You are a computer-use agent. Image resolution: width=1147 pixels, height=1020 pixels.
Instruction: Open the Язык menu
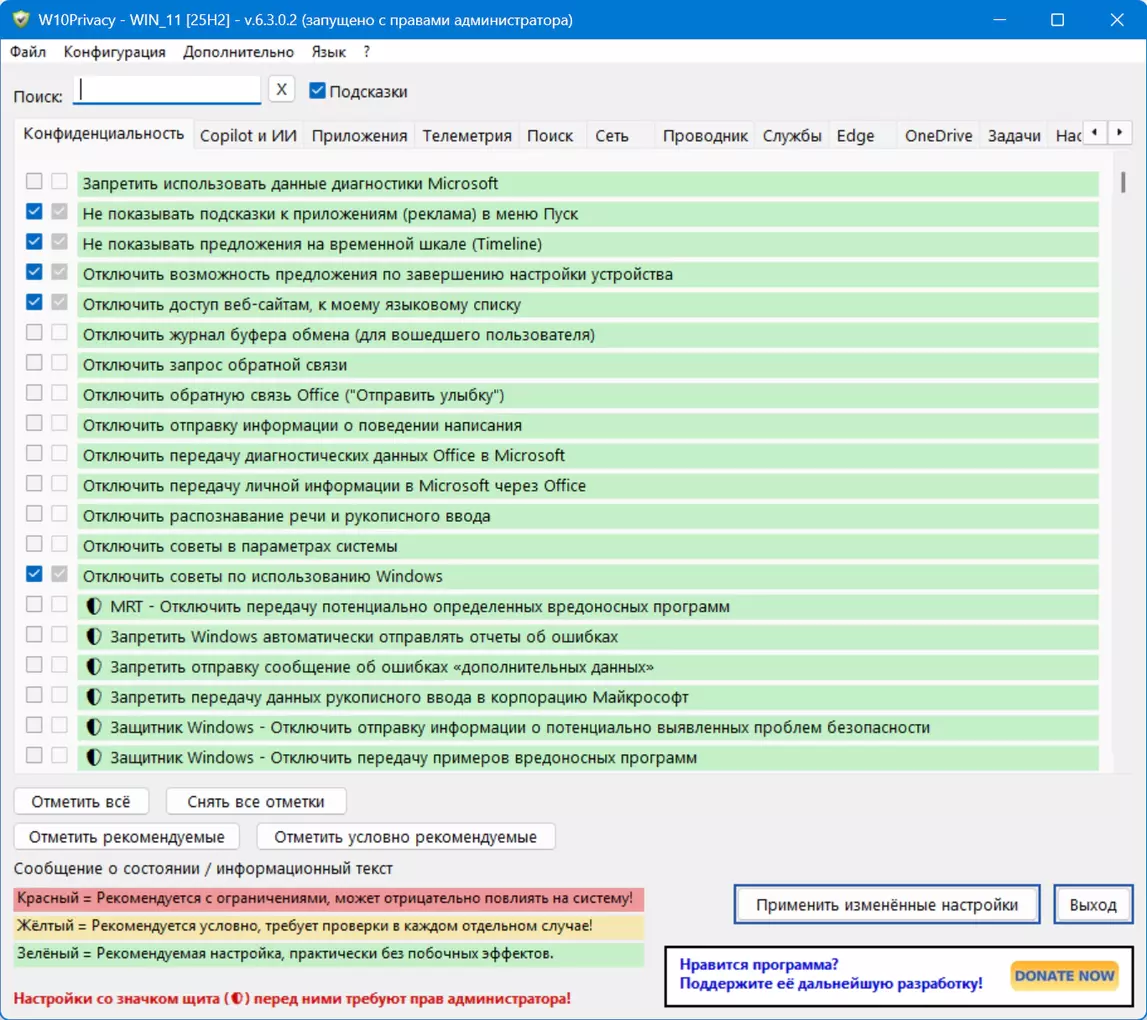(x=328, y=52)
